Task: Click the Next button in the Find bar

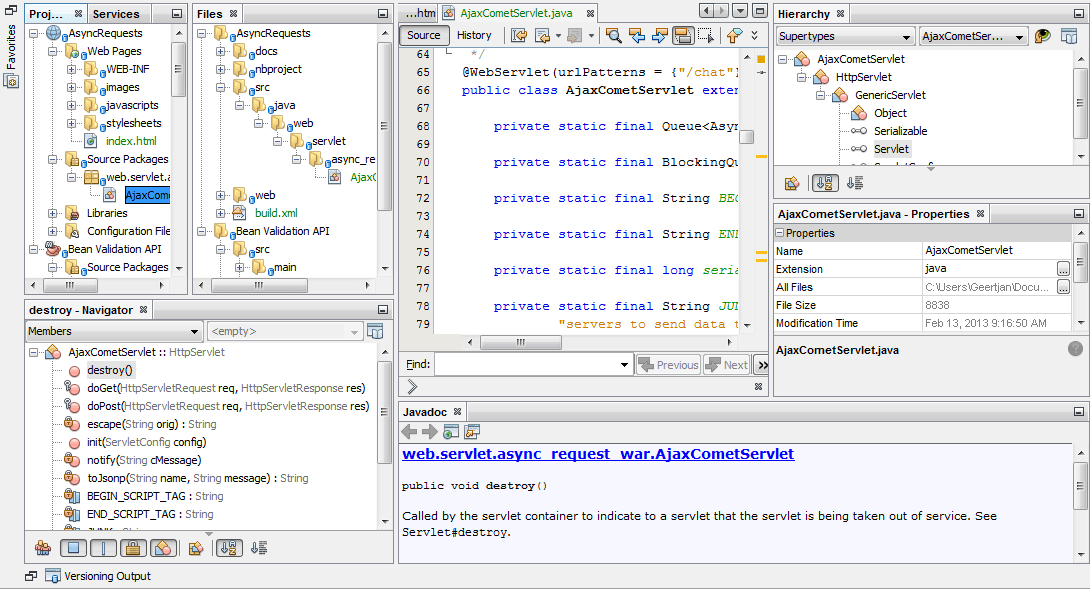Action: [726, 364]
